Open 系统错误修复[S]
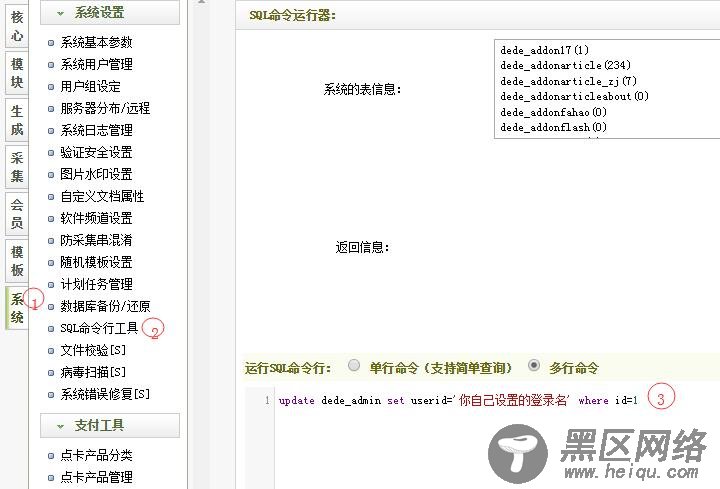The height and width of the screenshot is (489, 720). 105,394
